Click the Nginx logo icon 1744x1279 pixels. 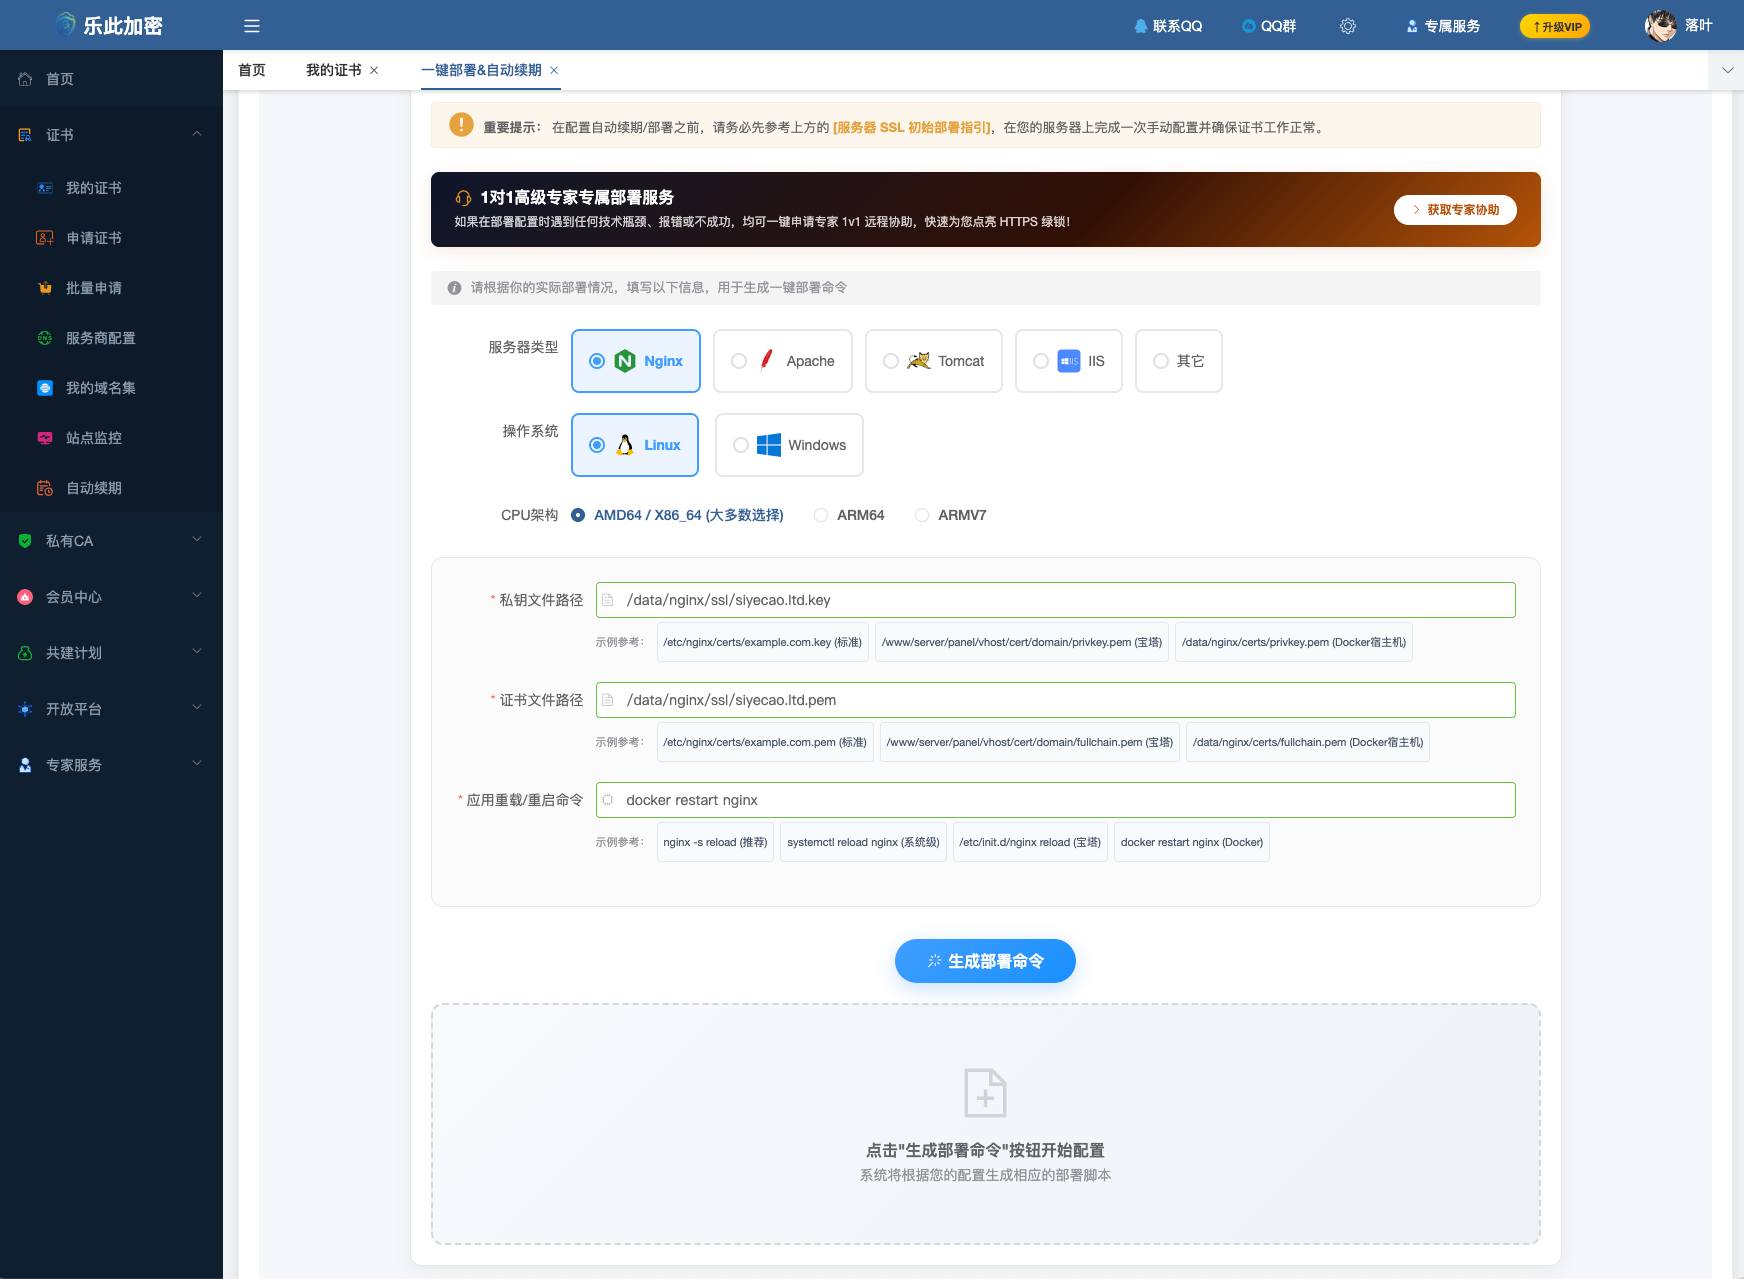click(625, 361)
